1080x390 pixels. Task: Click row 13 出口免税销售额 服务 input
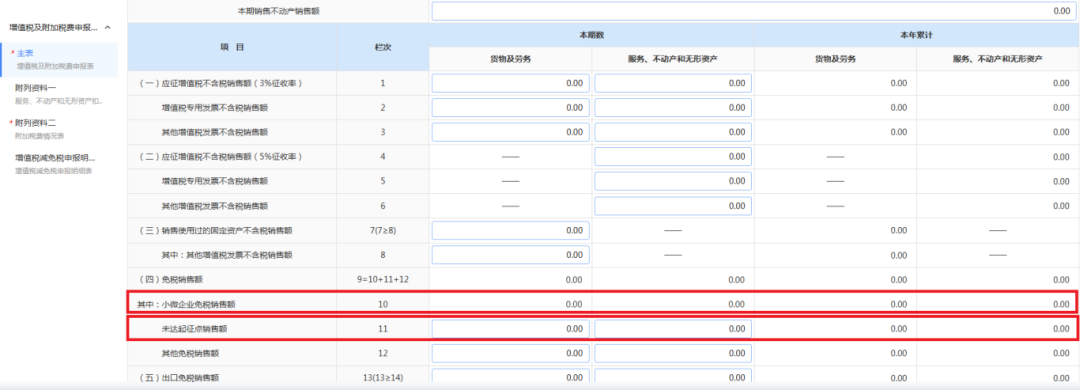click(673, 378)
